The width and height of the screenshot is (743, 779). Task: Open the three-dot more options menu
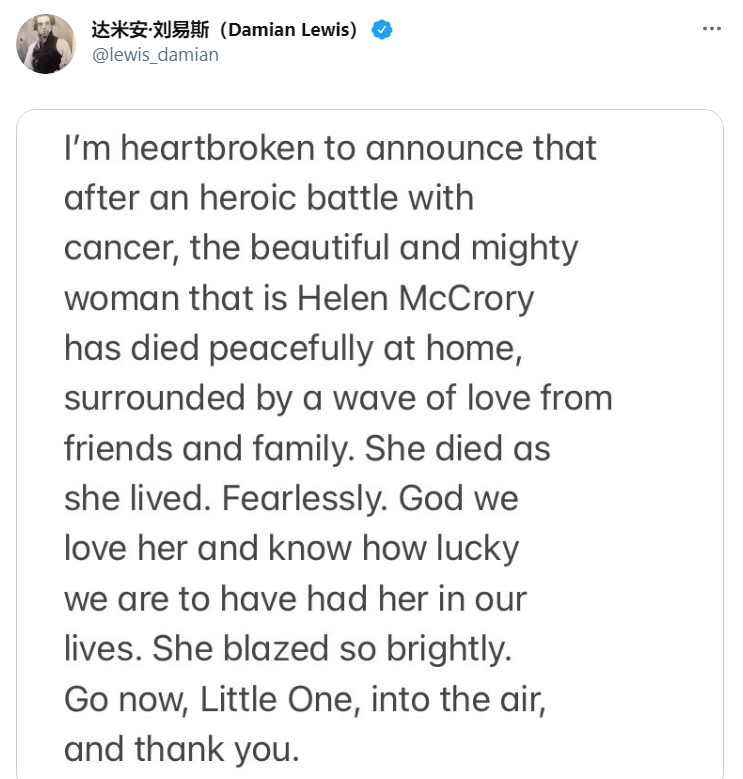tap(711, 29)
